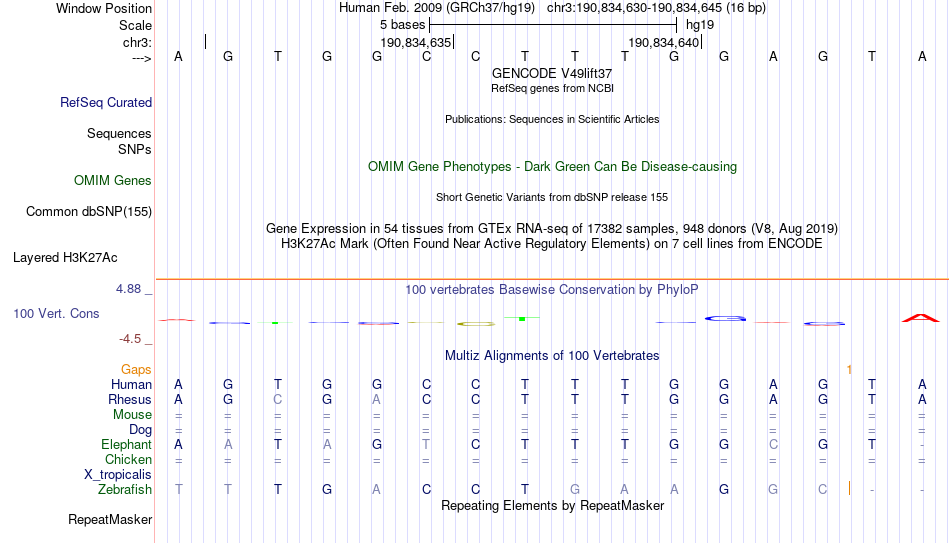
Task: Click 'Publications: Sequences in Scientific Articles' title
Action: [x=552, y=119]
